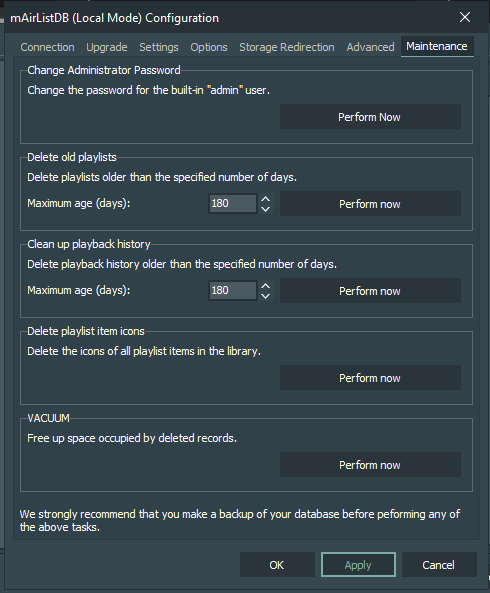490x593 pixels.
Task: Select the Settings tab
Action: 159,47
